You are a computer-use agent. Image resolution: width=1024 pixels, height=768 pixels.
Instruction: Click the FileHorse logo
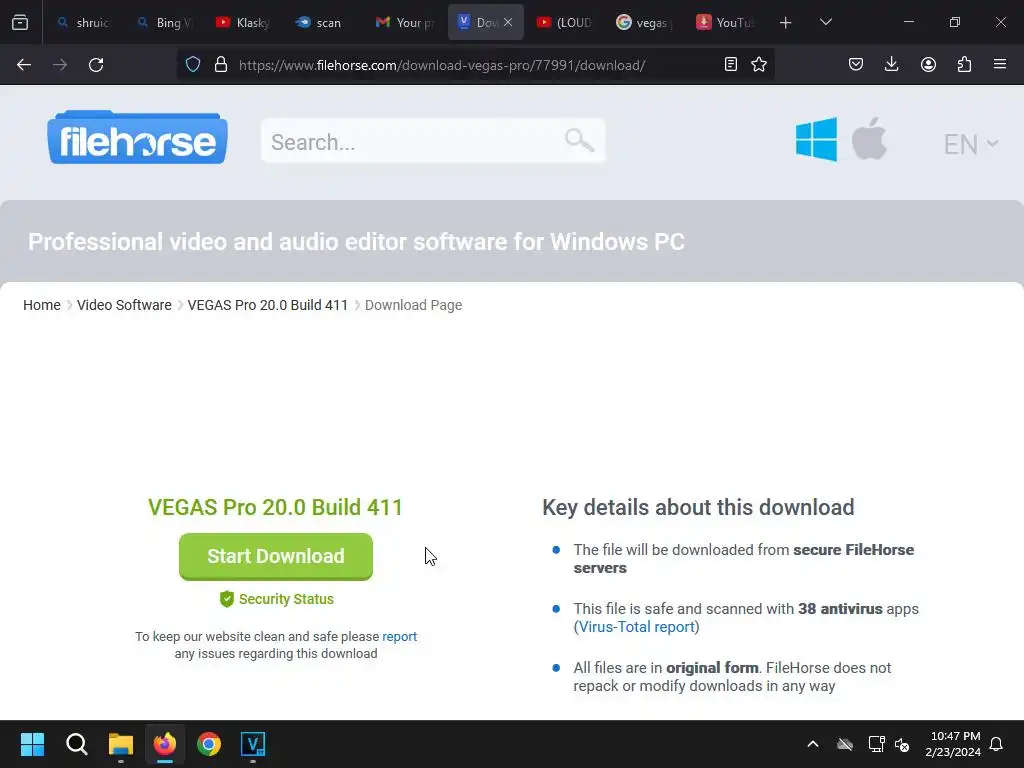(137, 137)
